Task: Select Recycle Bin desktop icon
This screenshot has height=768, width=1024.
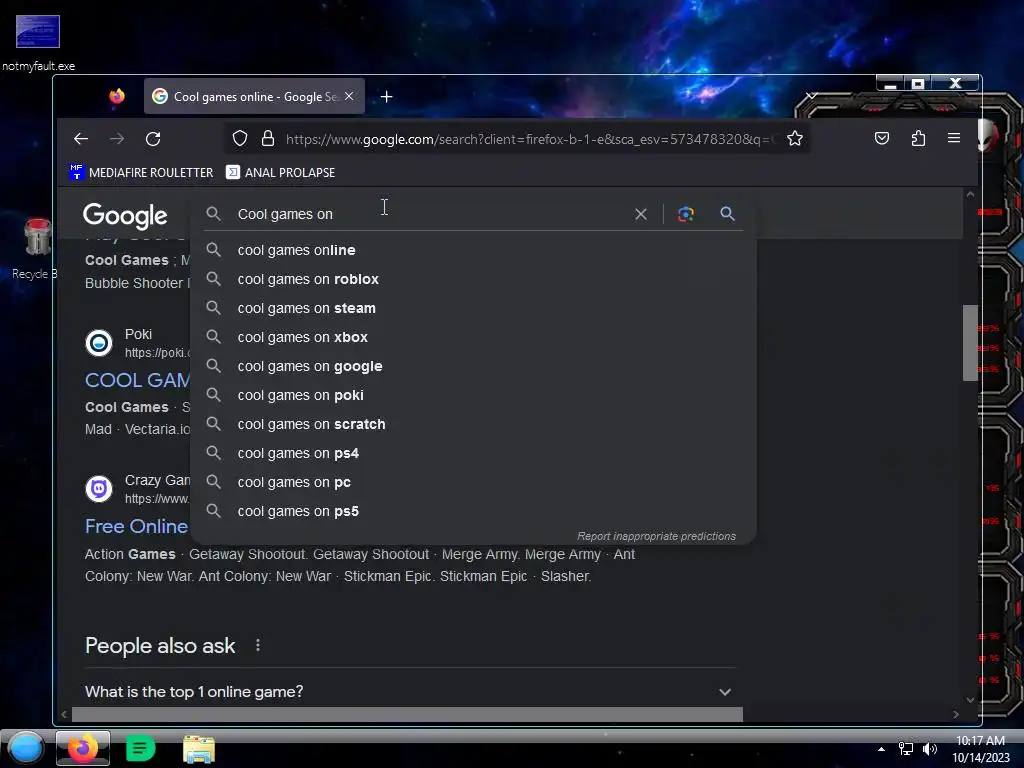Action: pyautogui.click(x=35, y=249)
